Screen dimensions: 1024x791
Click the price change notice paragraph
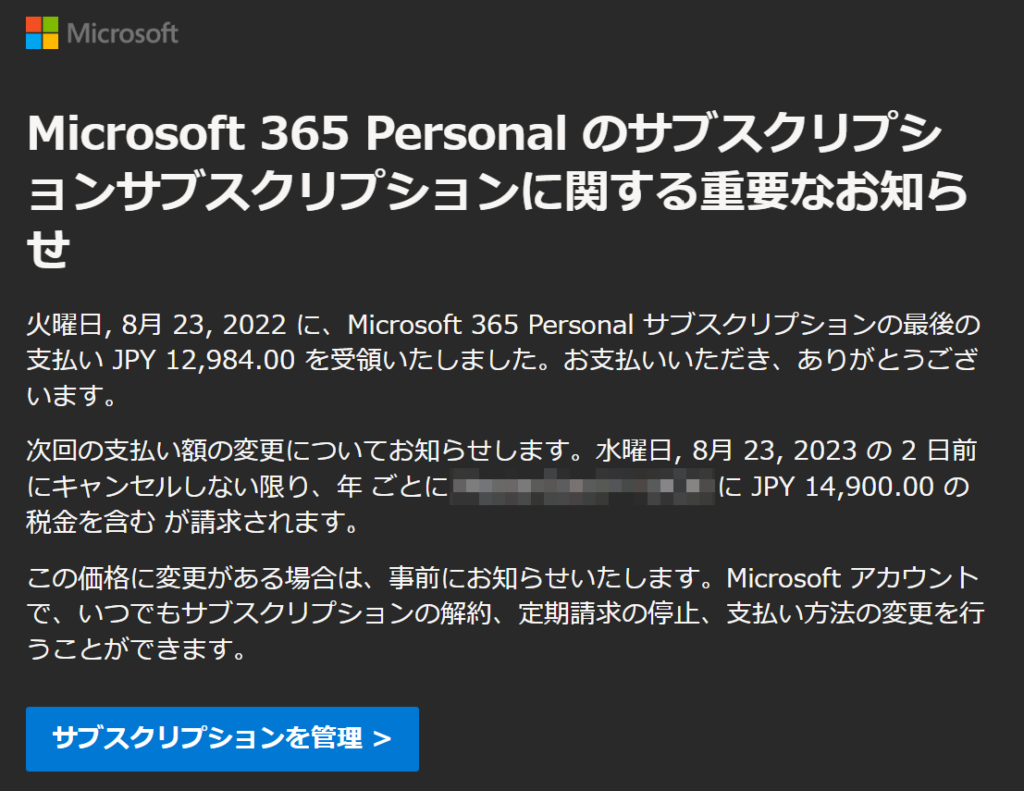[x=500, y=614]
